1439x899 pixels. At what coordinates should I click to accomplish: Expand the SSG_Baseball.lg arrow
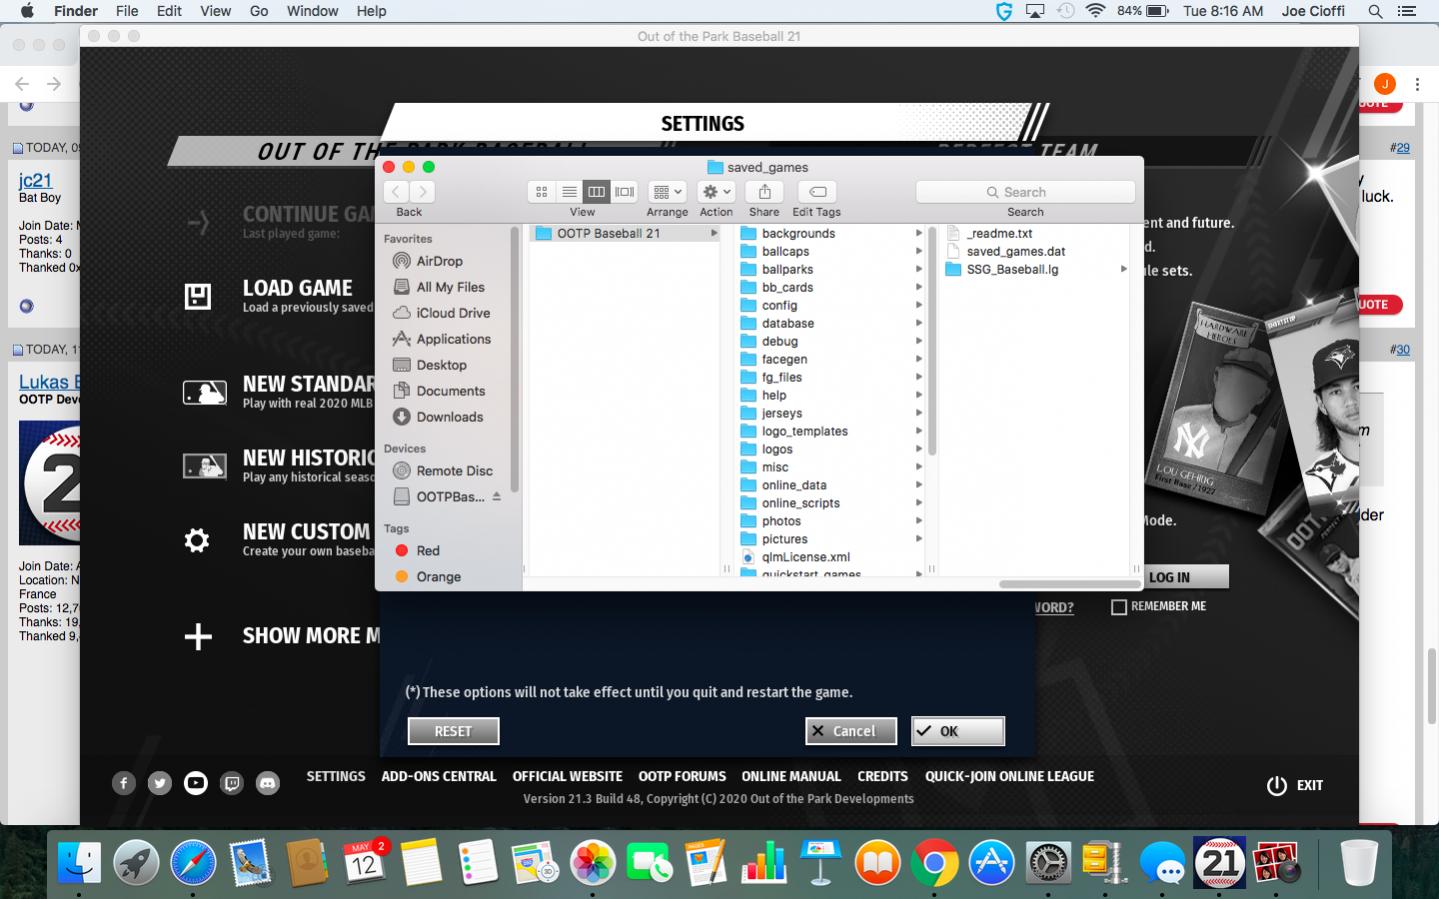click(1124, 269)
